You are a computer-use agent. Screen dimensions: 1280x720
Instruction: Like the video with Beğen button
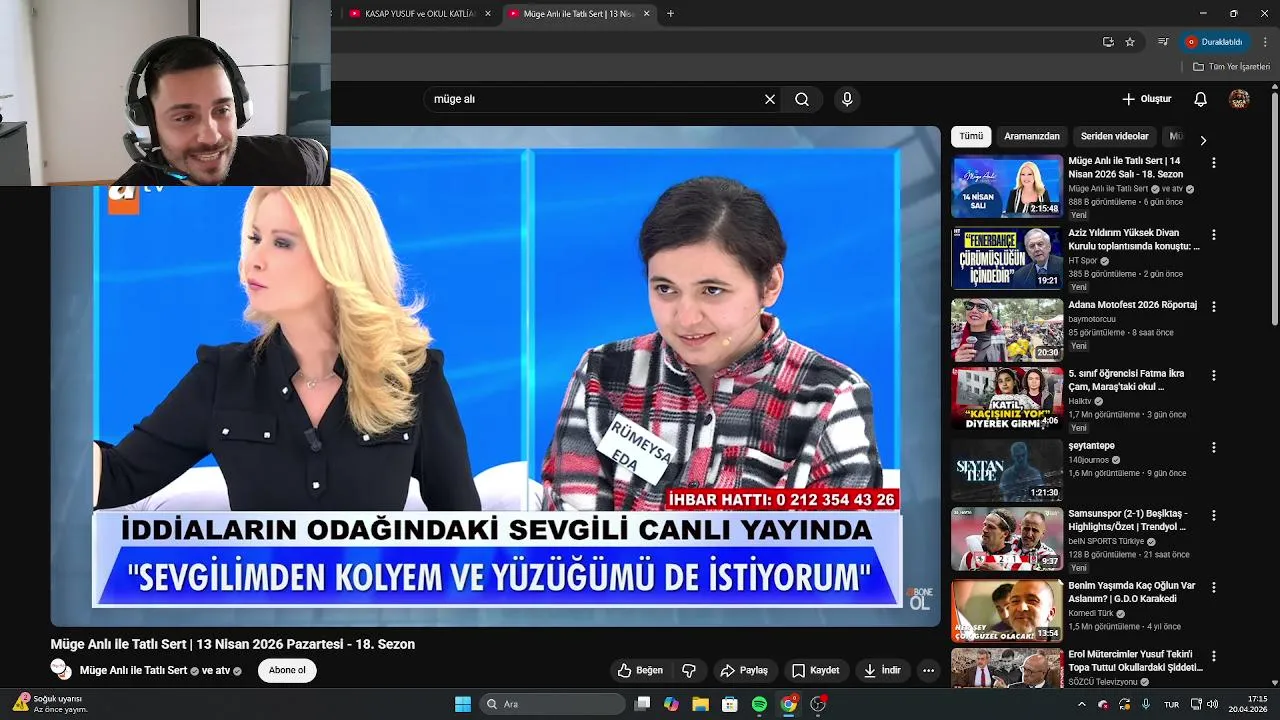click(640, 670)
